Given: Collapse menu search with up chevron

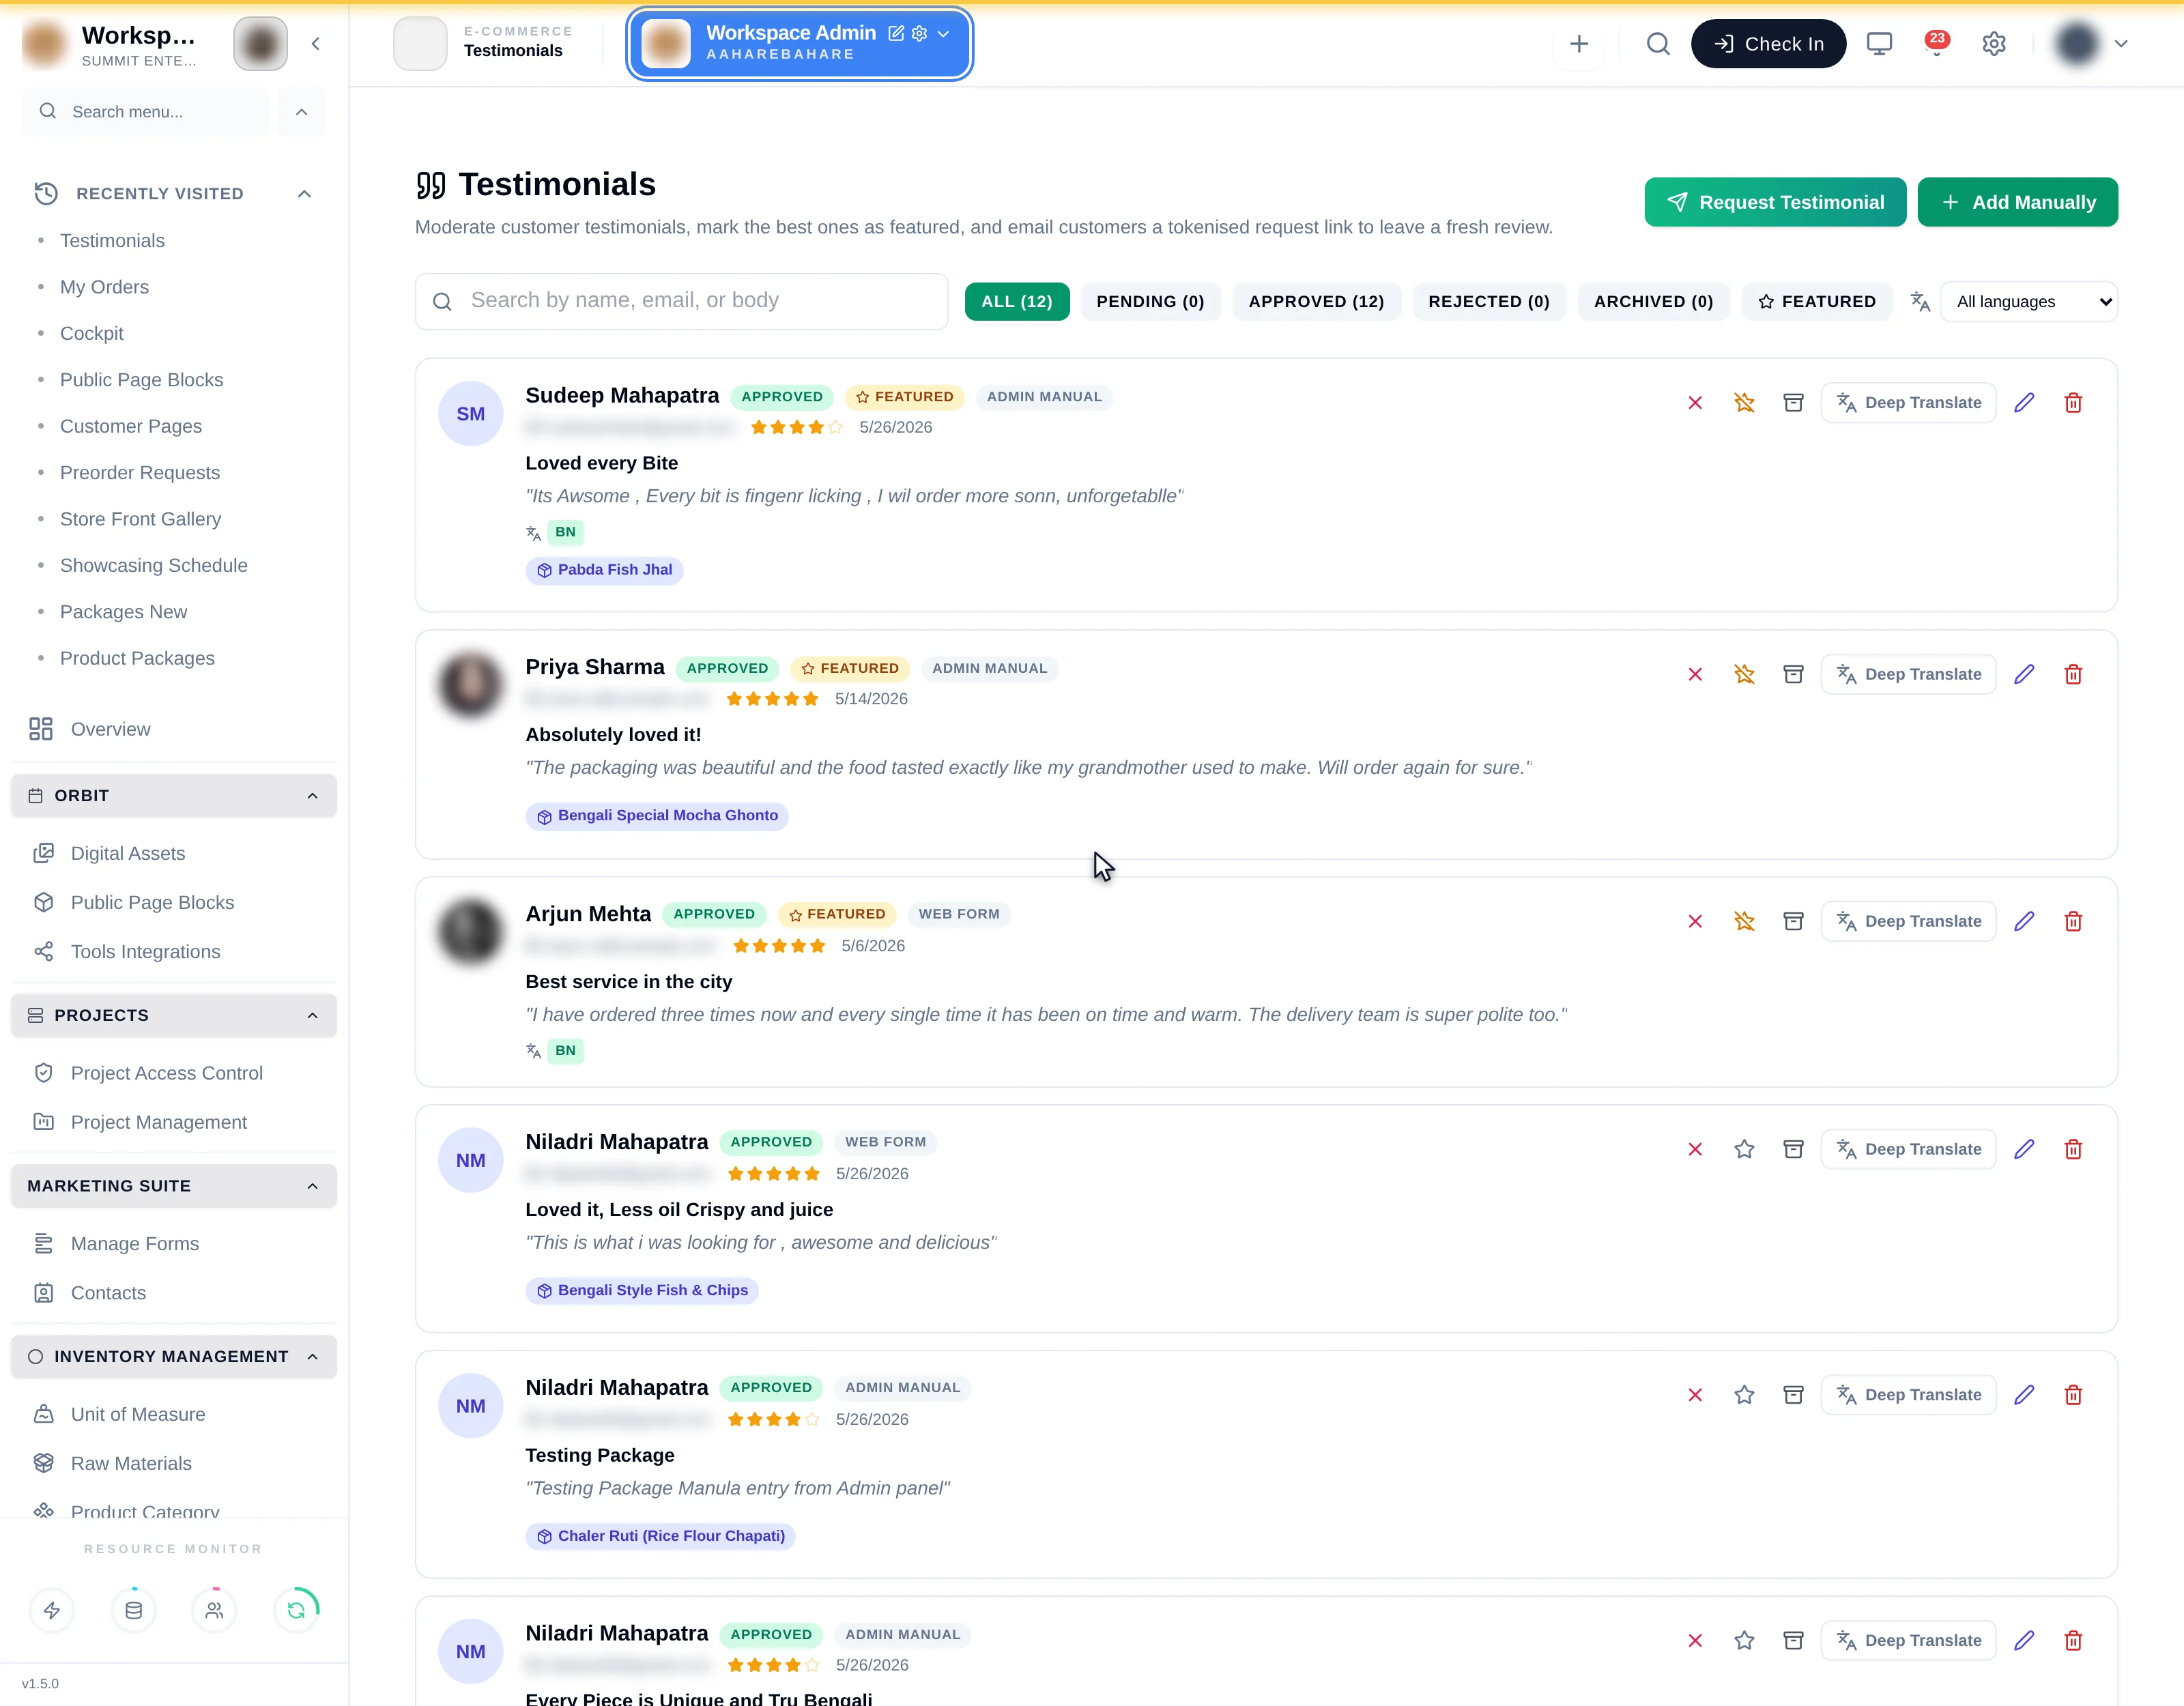Looking at the screenshot, I should (301, 111).
